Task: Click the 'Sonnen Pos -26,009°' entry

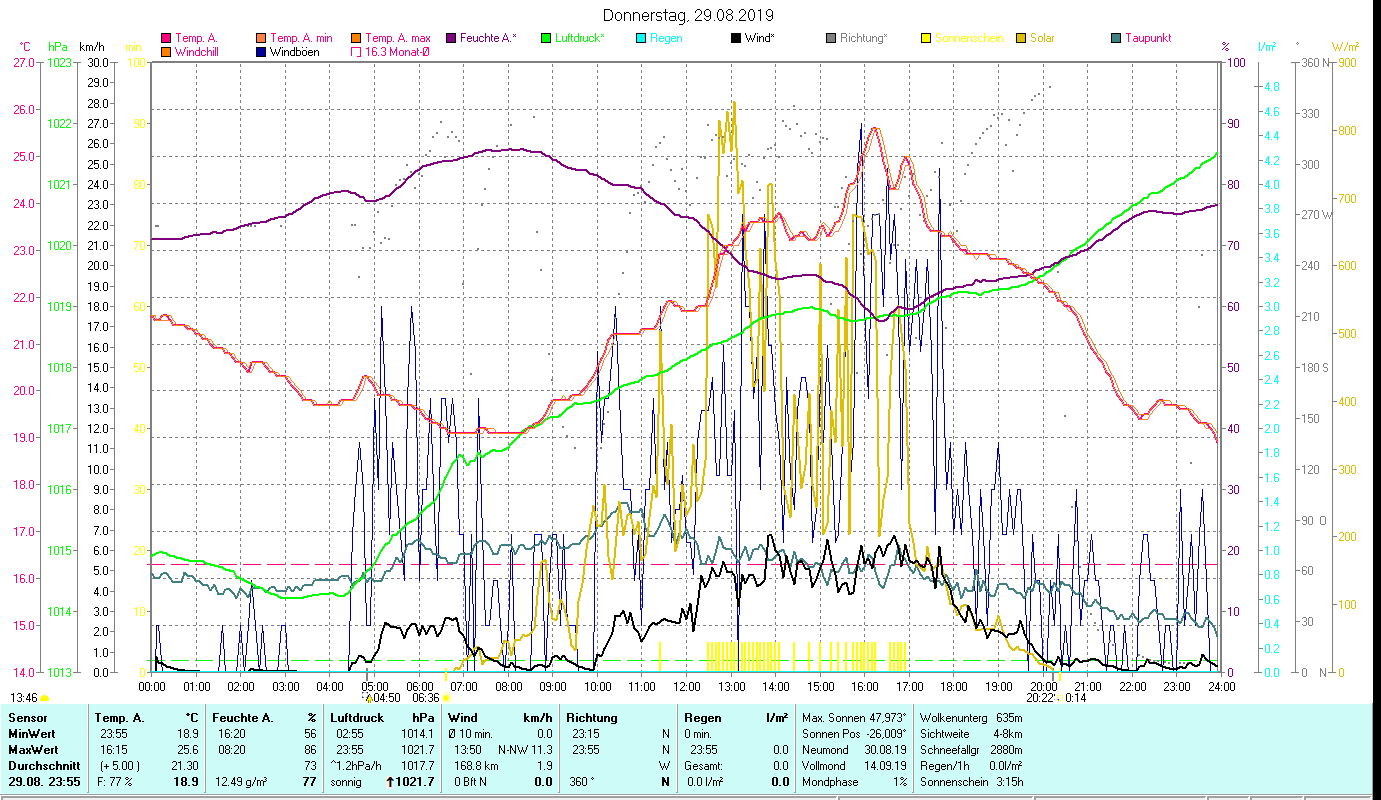Action: click(x=855, y=734)
